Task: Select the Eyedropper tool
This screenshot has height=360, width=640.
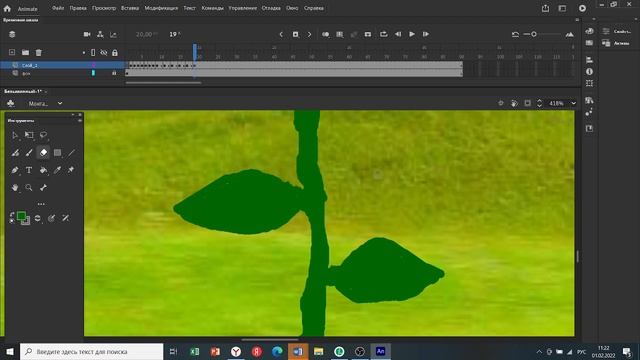Action: click(57, 170)
